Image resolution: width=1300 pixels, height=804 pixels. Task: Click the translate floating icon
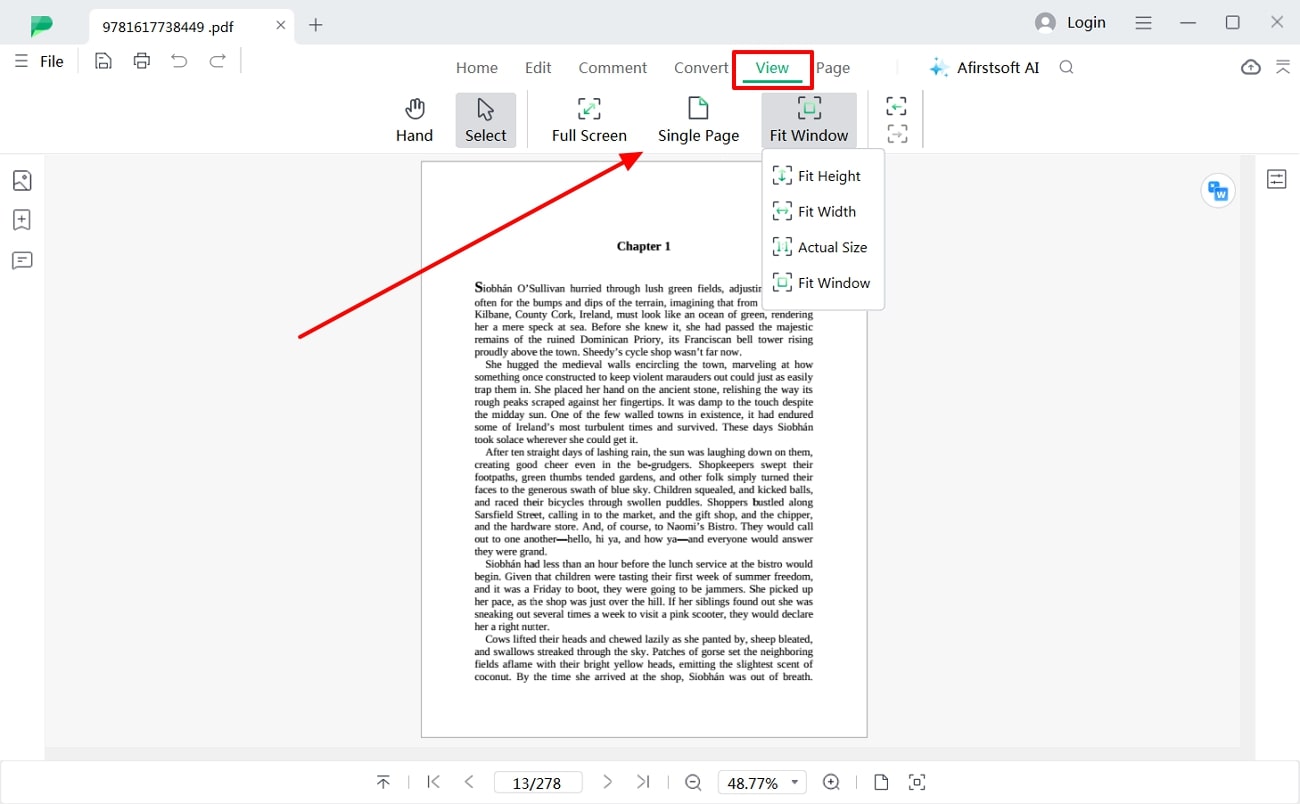point(1218,191)
